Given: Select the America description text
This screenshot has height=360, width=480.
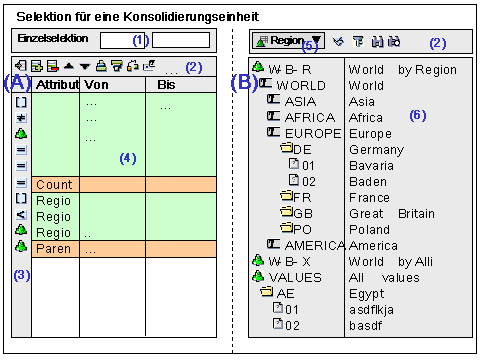Looking at the screenshot, I should 373,246.
